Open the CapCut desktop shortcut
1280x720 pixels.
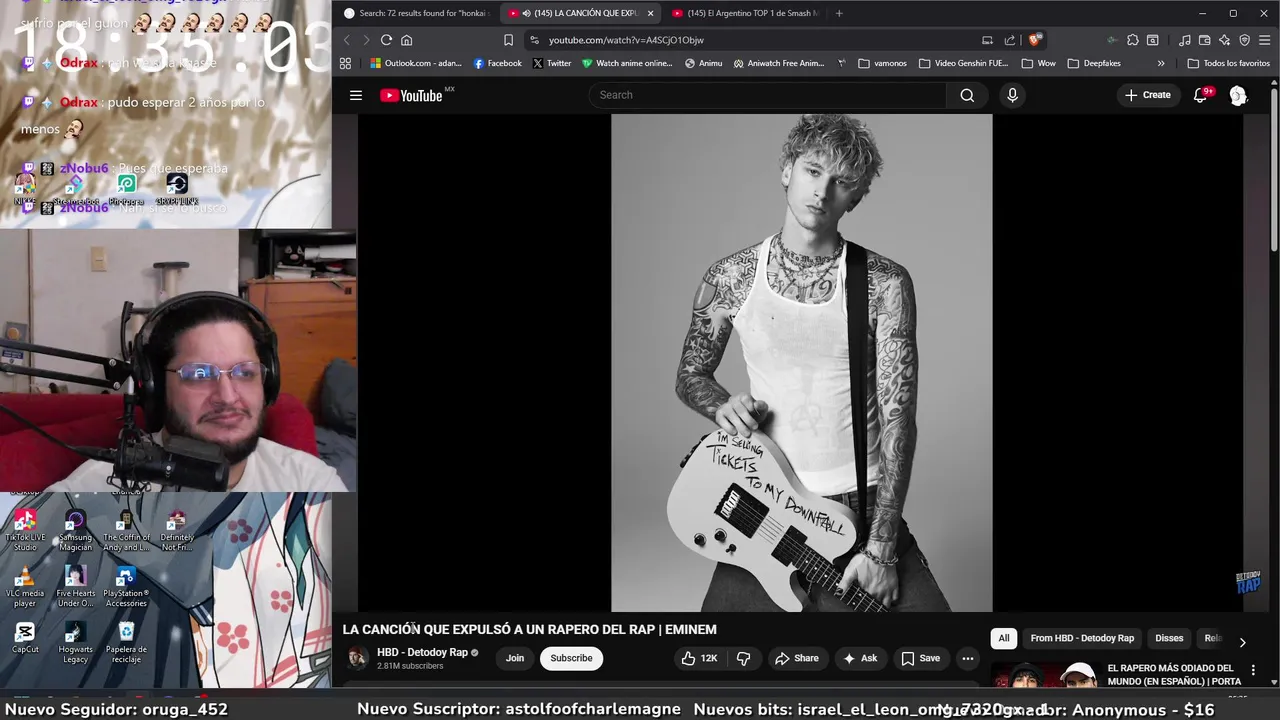(25, 638)
